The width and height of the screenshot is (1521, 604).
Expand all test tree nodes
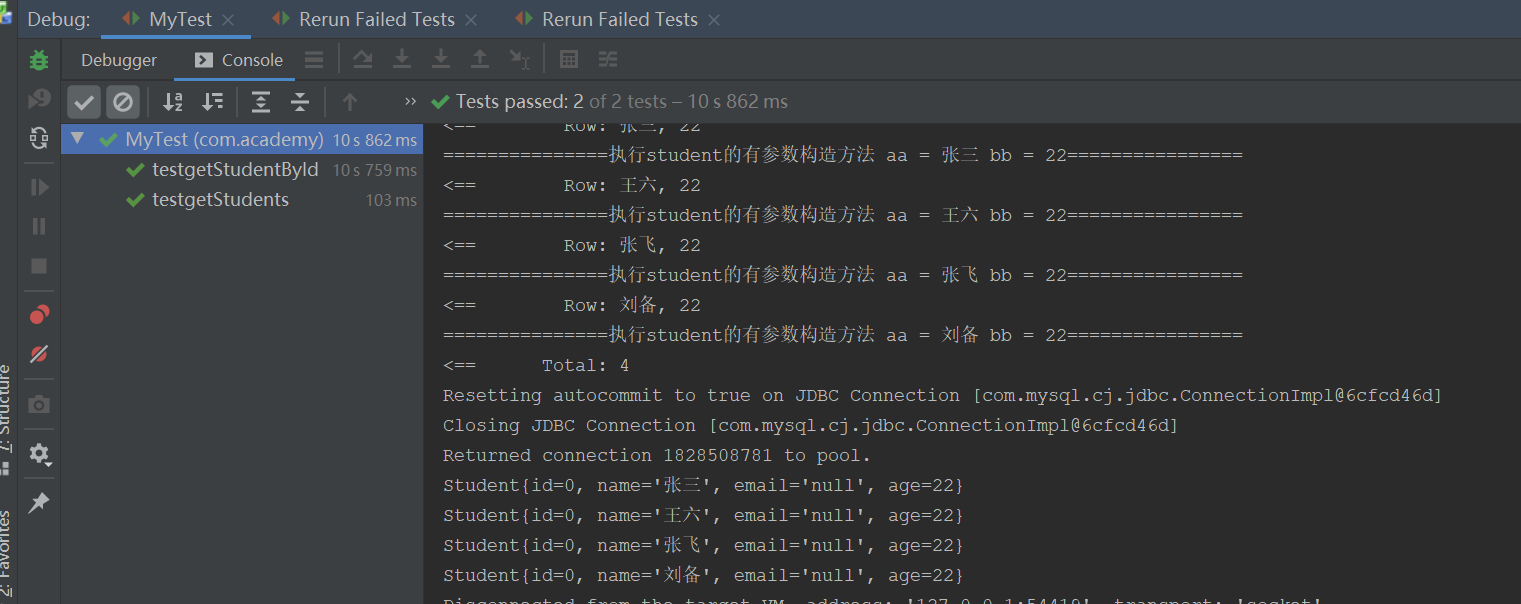[x=261, y=101]
